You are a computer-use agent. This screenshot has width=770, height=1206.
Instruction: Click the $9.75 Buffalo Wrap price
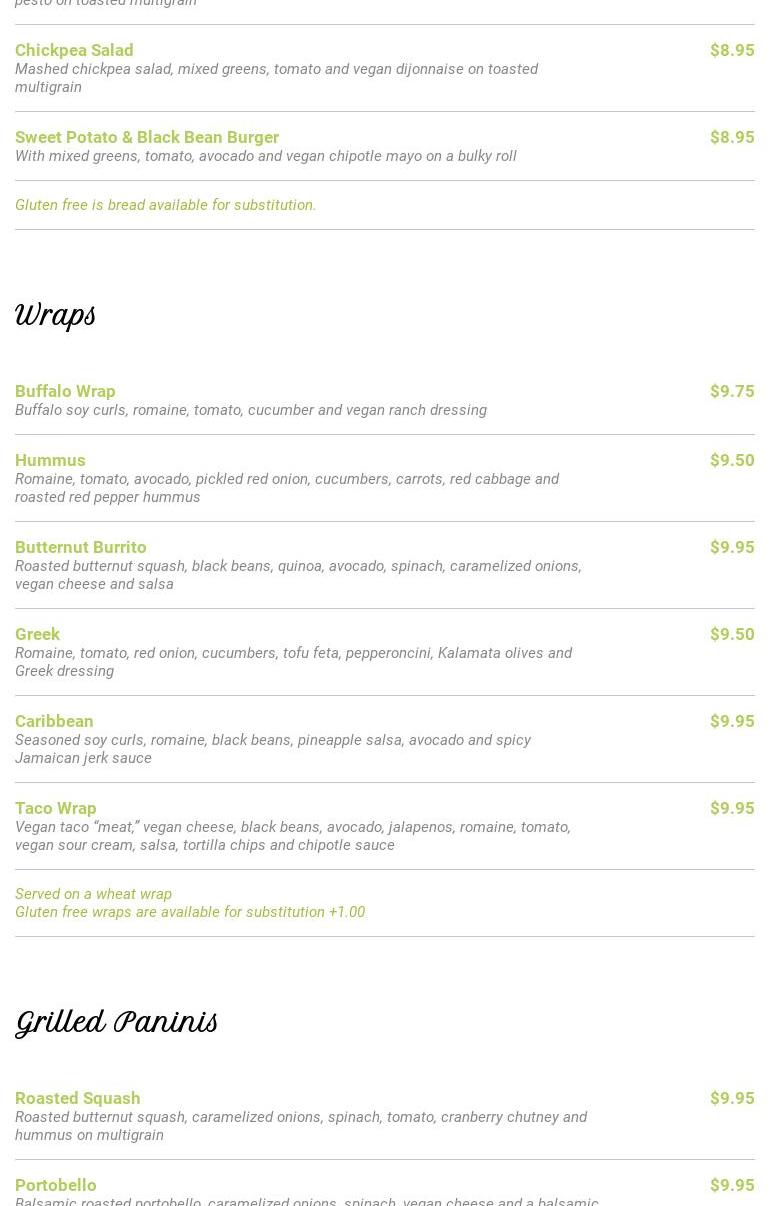point(732,391)
